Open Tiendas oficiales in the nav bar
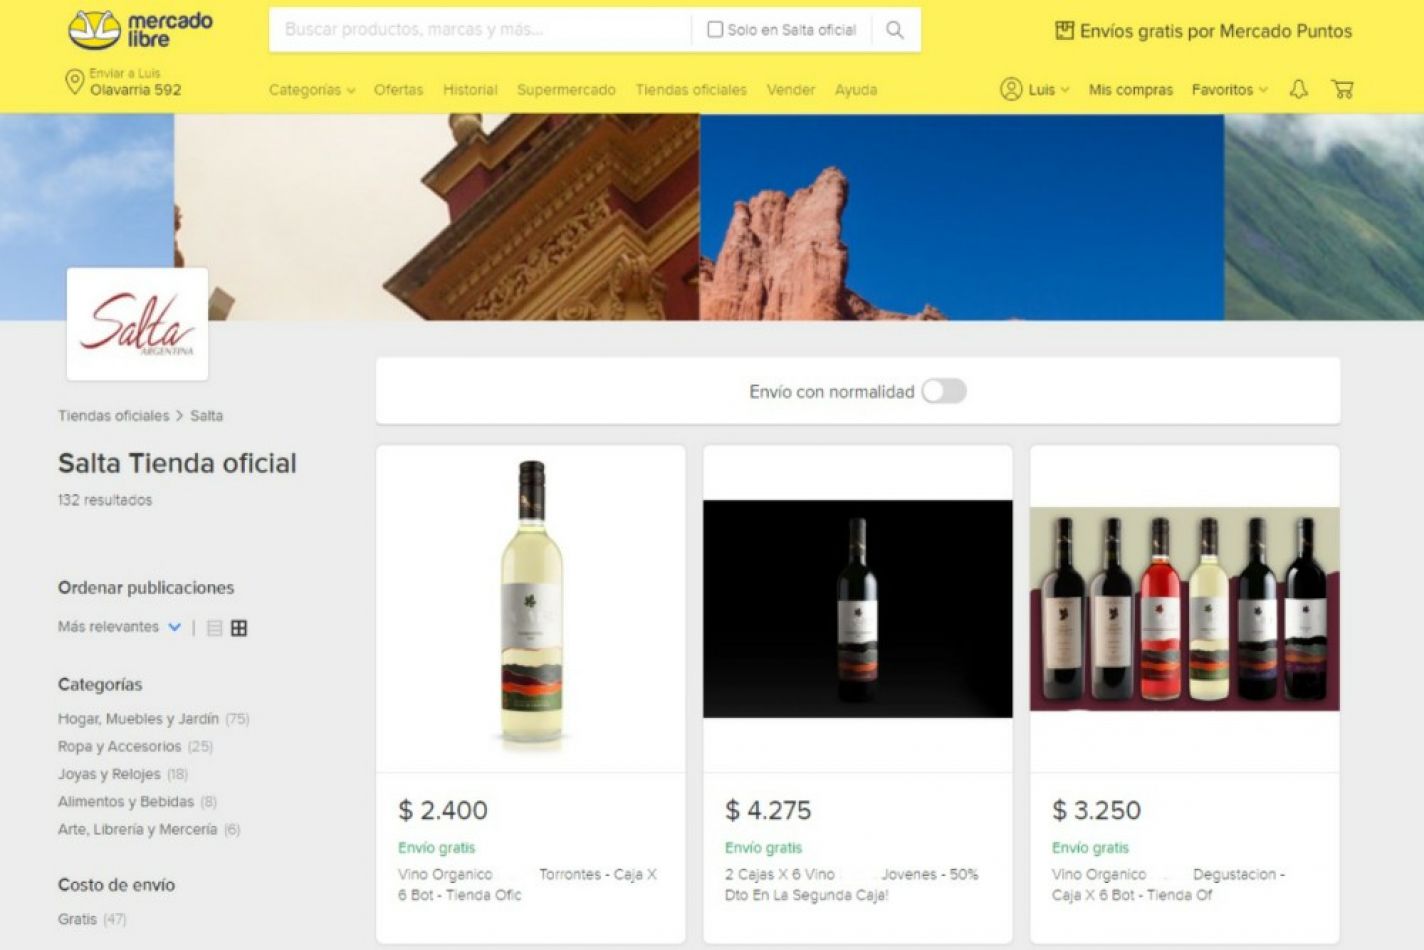The width and height of the screenshot is (1424, 950). (x=691, y=90)
